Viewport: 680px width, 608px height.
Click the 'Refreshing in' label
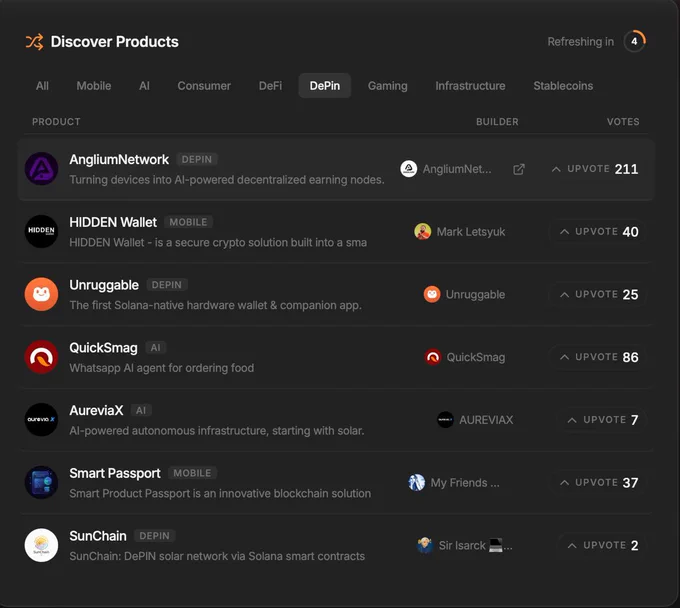pos(580,42)
